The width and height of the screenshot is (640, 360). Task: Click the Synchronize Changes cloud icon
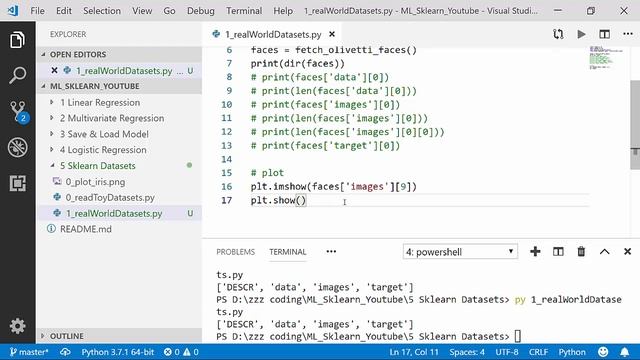click(65, 352)
